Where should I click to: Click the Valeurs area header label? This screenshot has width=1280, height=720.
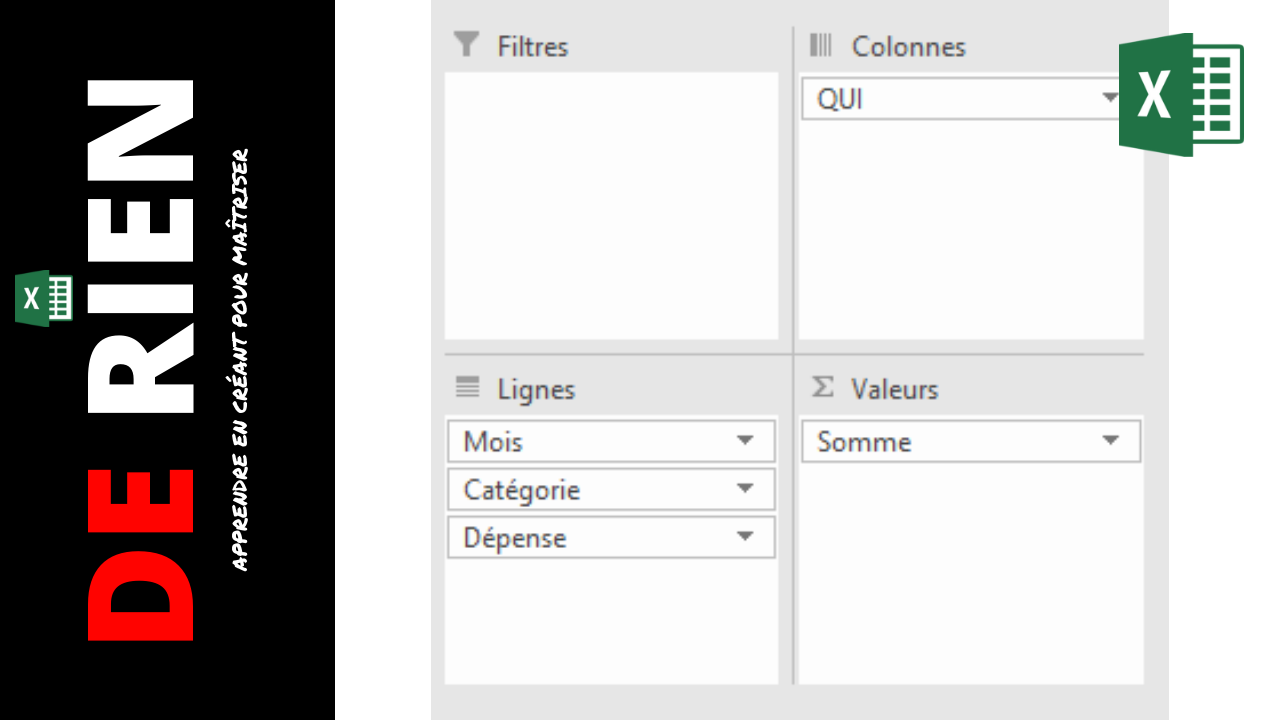895,389
